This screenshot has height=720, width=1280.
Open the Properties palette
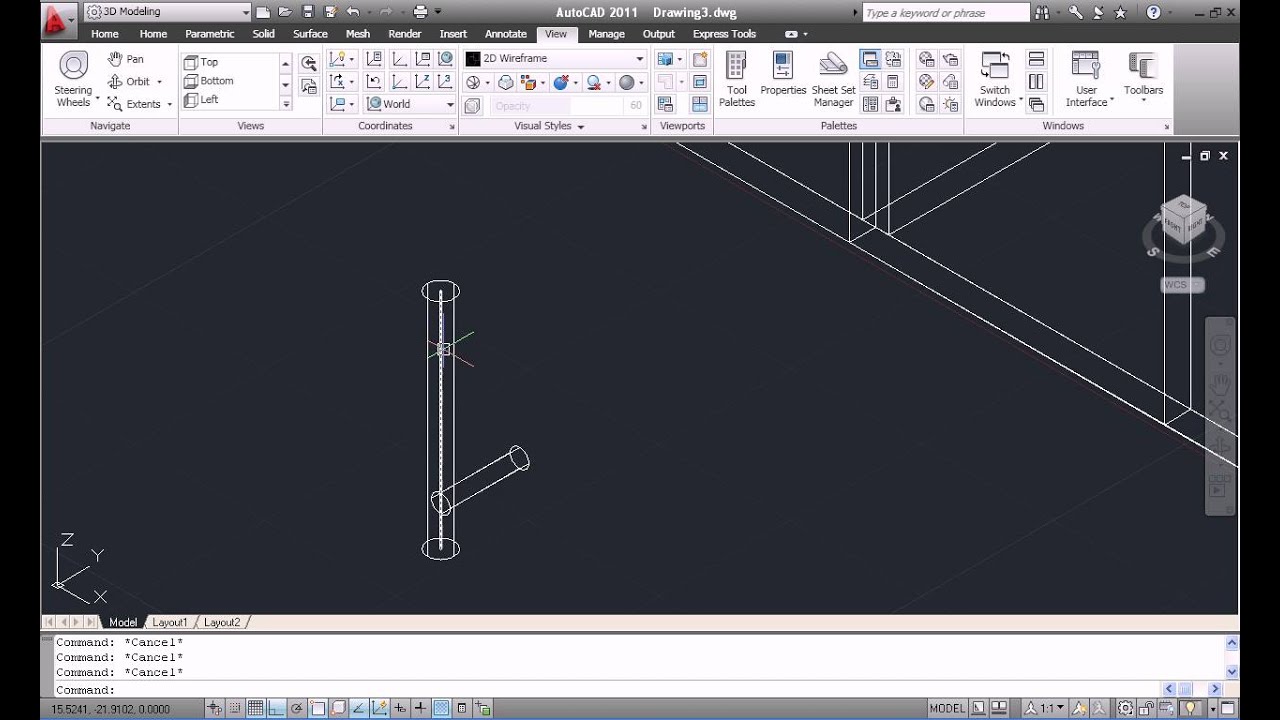(x=783, y=75)
